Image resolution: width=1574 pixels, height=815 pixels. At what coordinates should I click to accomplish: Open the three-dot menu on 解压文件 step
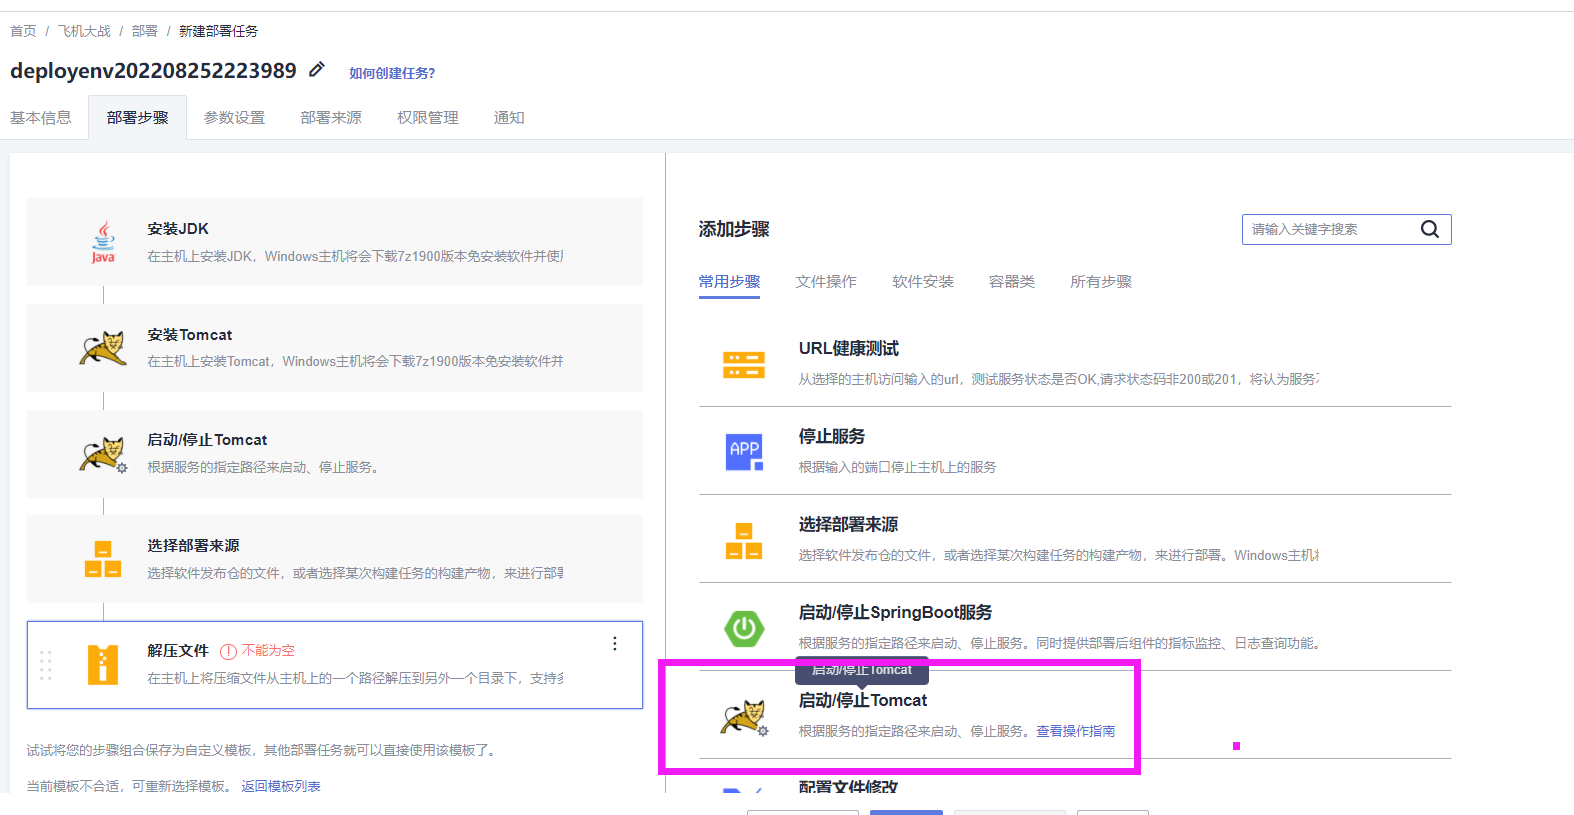click(x=615, y=644)
